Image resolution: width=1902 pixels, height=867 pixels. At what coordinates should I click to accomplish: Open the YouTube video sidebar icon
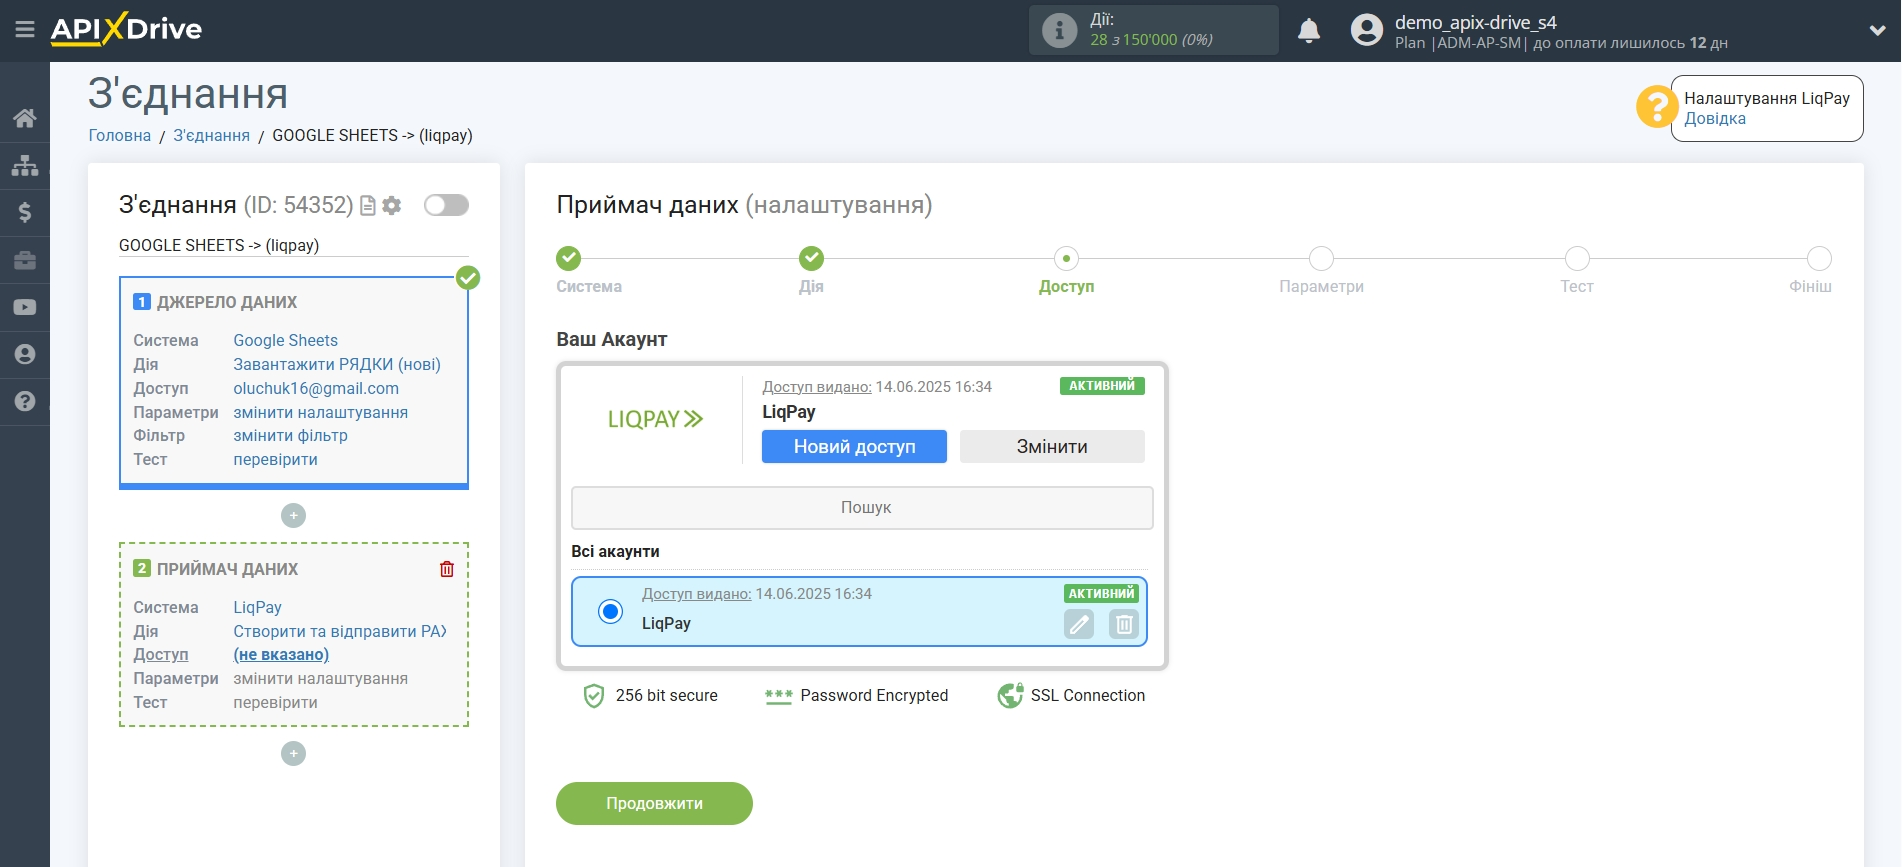point(25,307)
